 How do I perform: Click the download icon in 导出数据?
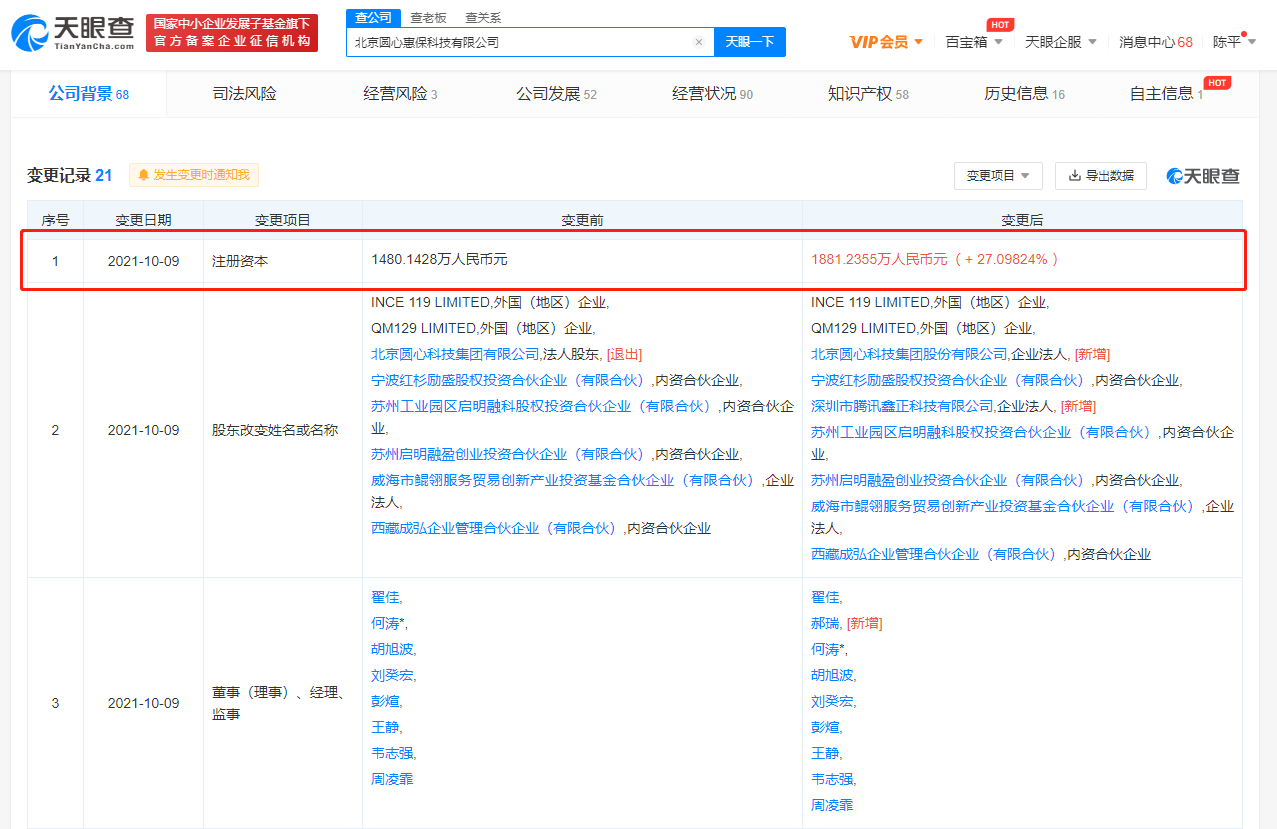click(x=1075, y=175)
